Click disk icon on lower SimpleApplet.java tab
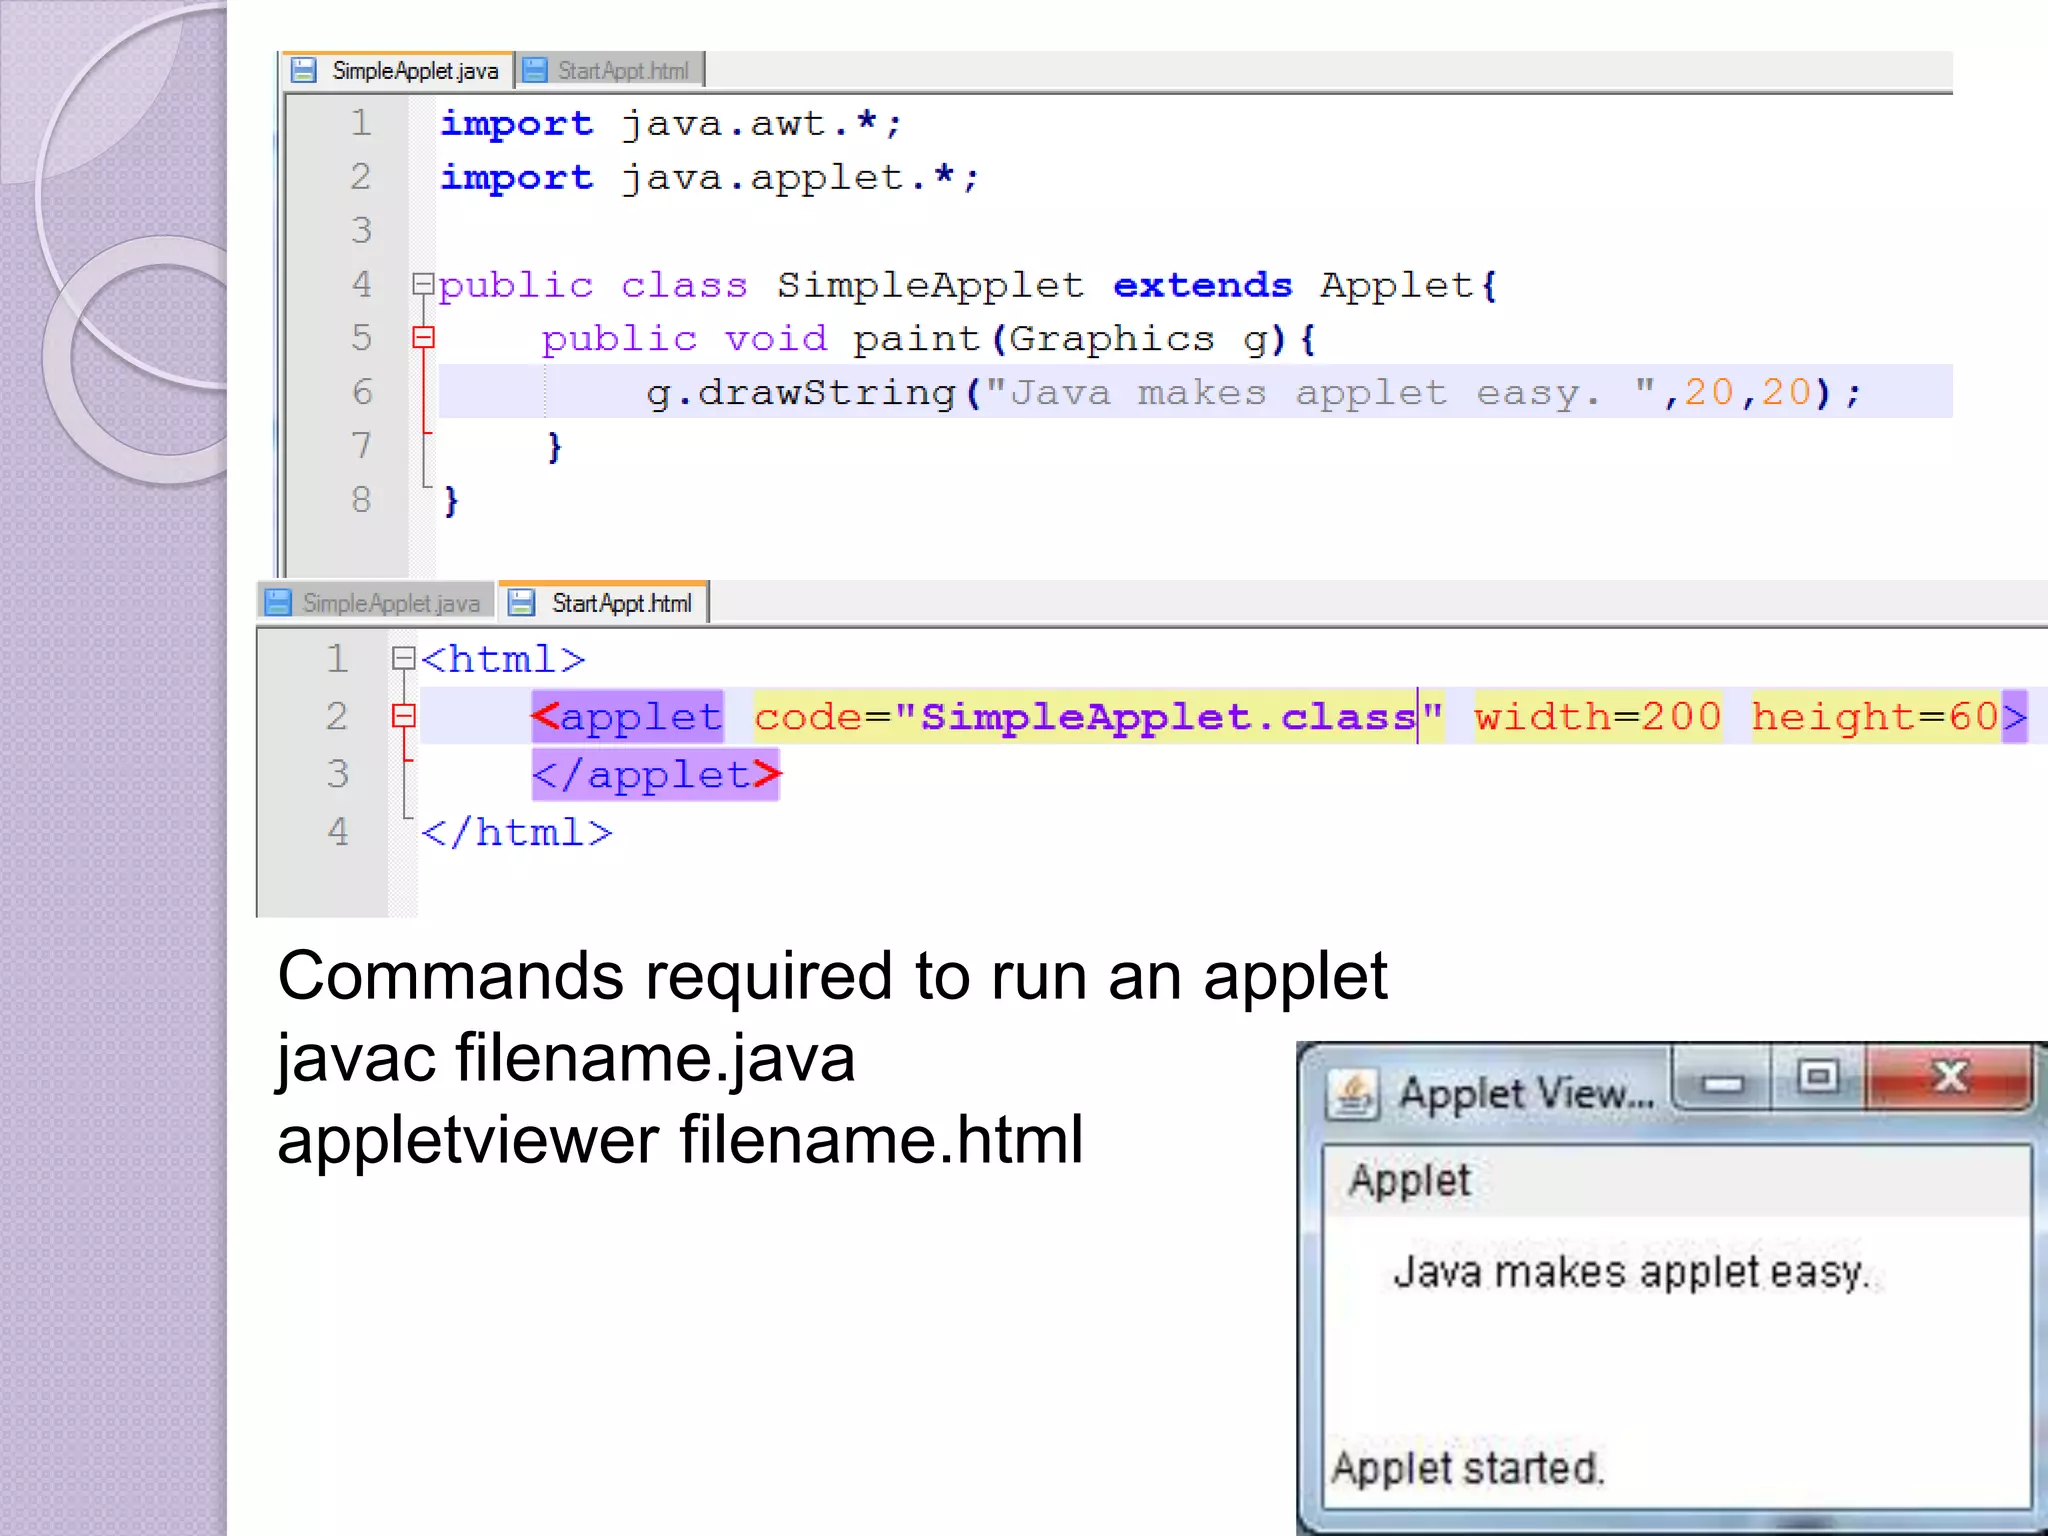This screenshot has width=2048, height=1536. (x=277, y=603)
